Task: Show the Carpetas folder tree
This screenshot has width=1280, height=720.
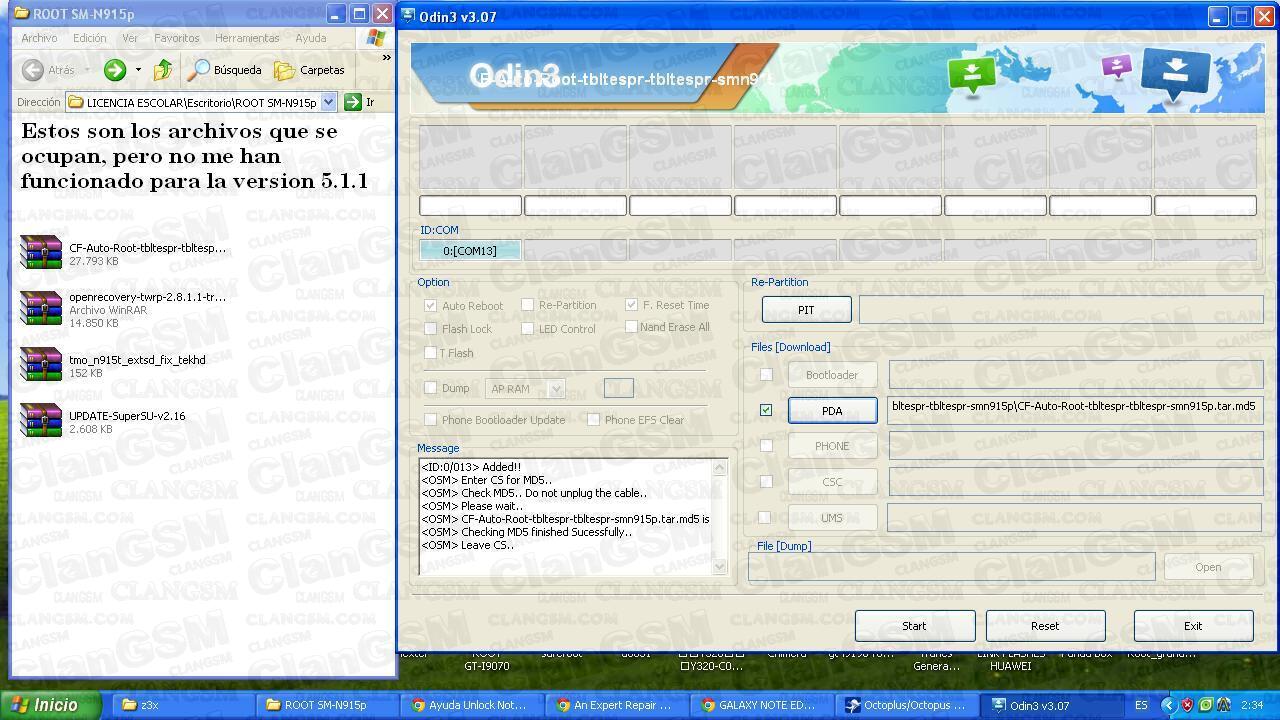Action: 310,70
